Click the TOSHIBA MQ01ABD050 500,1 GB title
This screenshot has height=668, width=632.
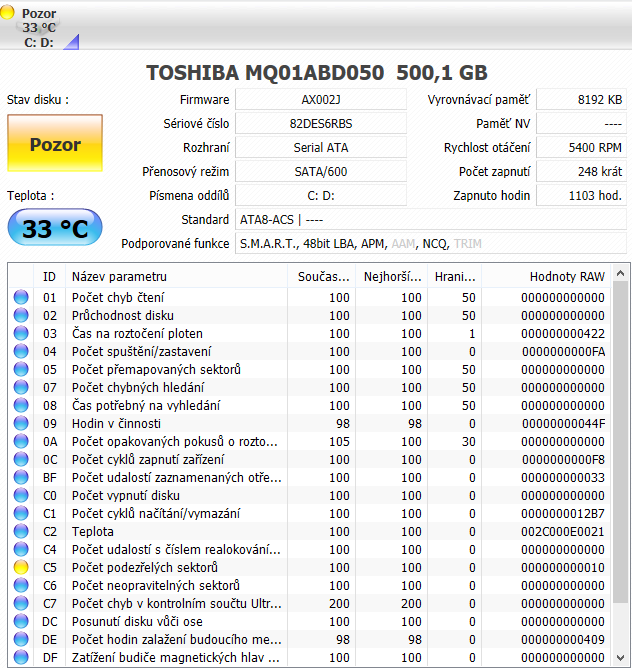click(317, 72)
